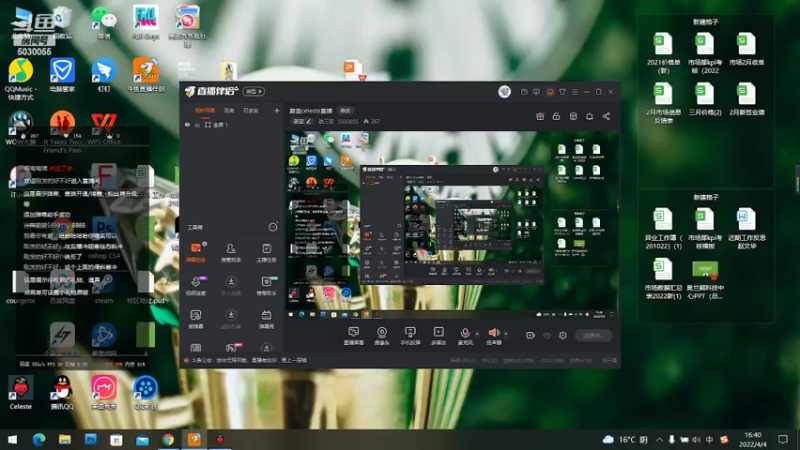Open the 2月新签业绩 spreadsheet file

pyautogui.click(x=746, y=99)
